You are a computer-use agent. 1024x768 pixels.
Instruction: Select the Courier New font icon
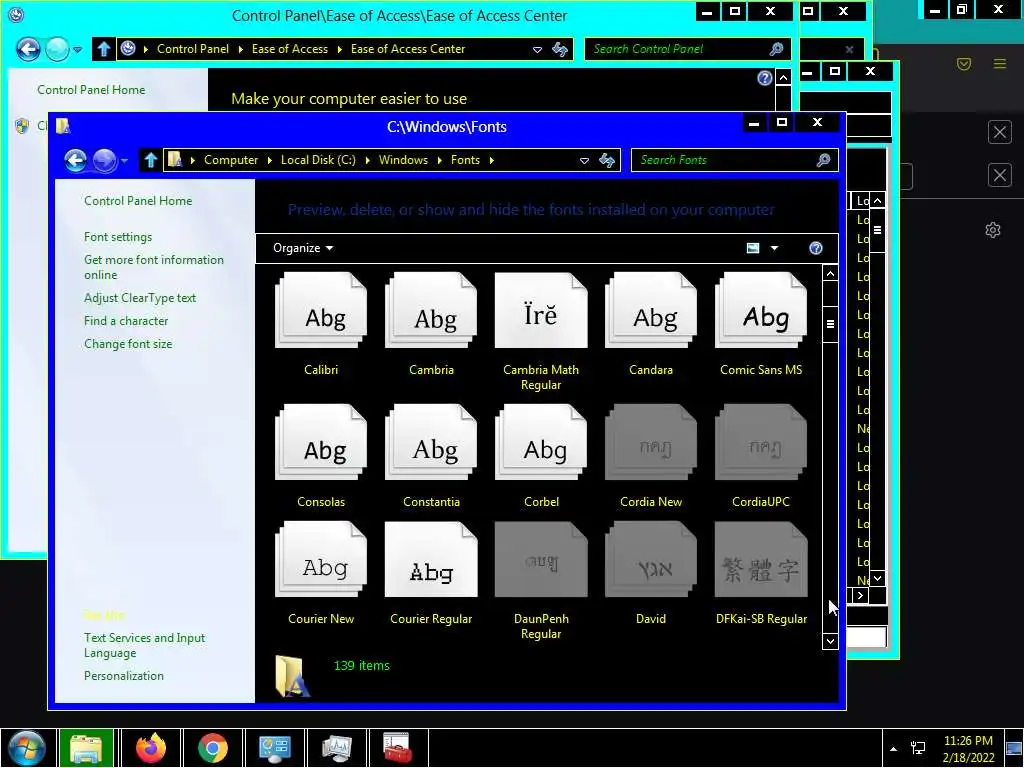[321, 560]
